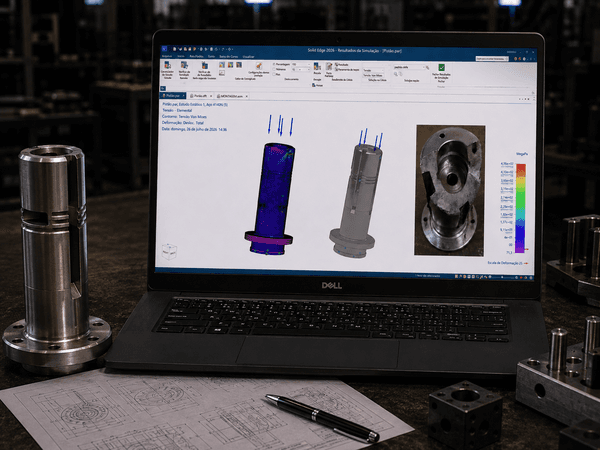This screenshot has height=450, width=600.
Task: Click the zoom-in magnifier icon in the ribbon
Action: click(396, 73)
